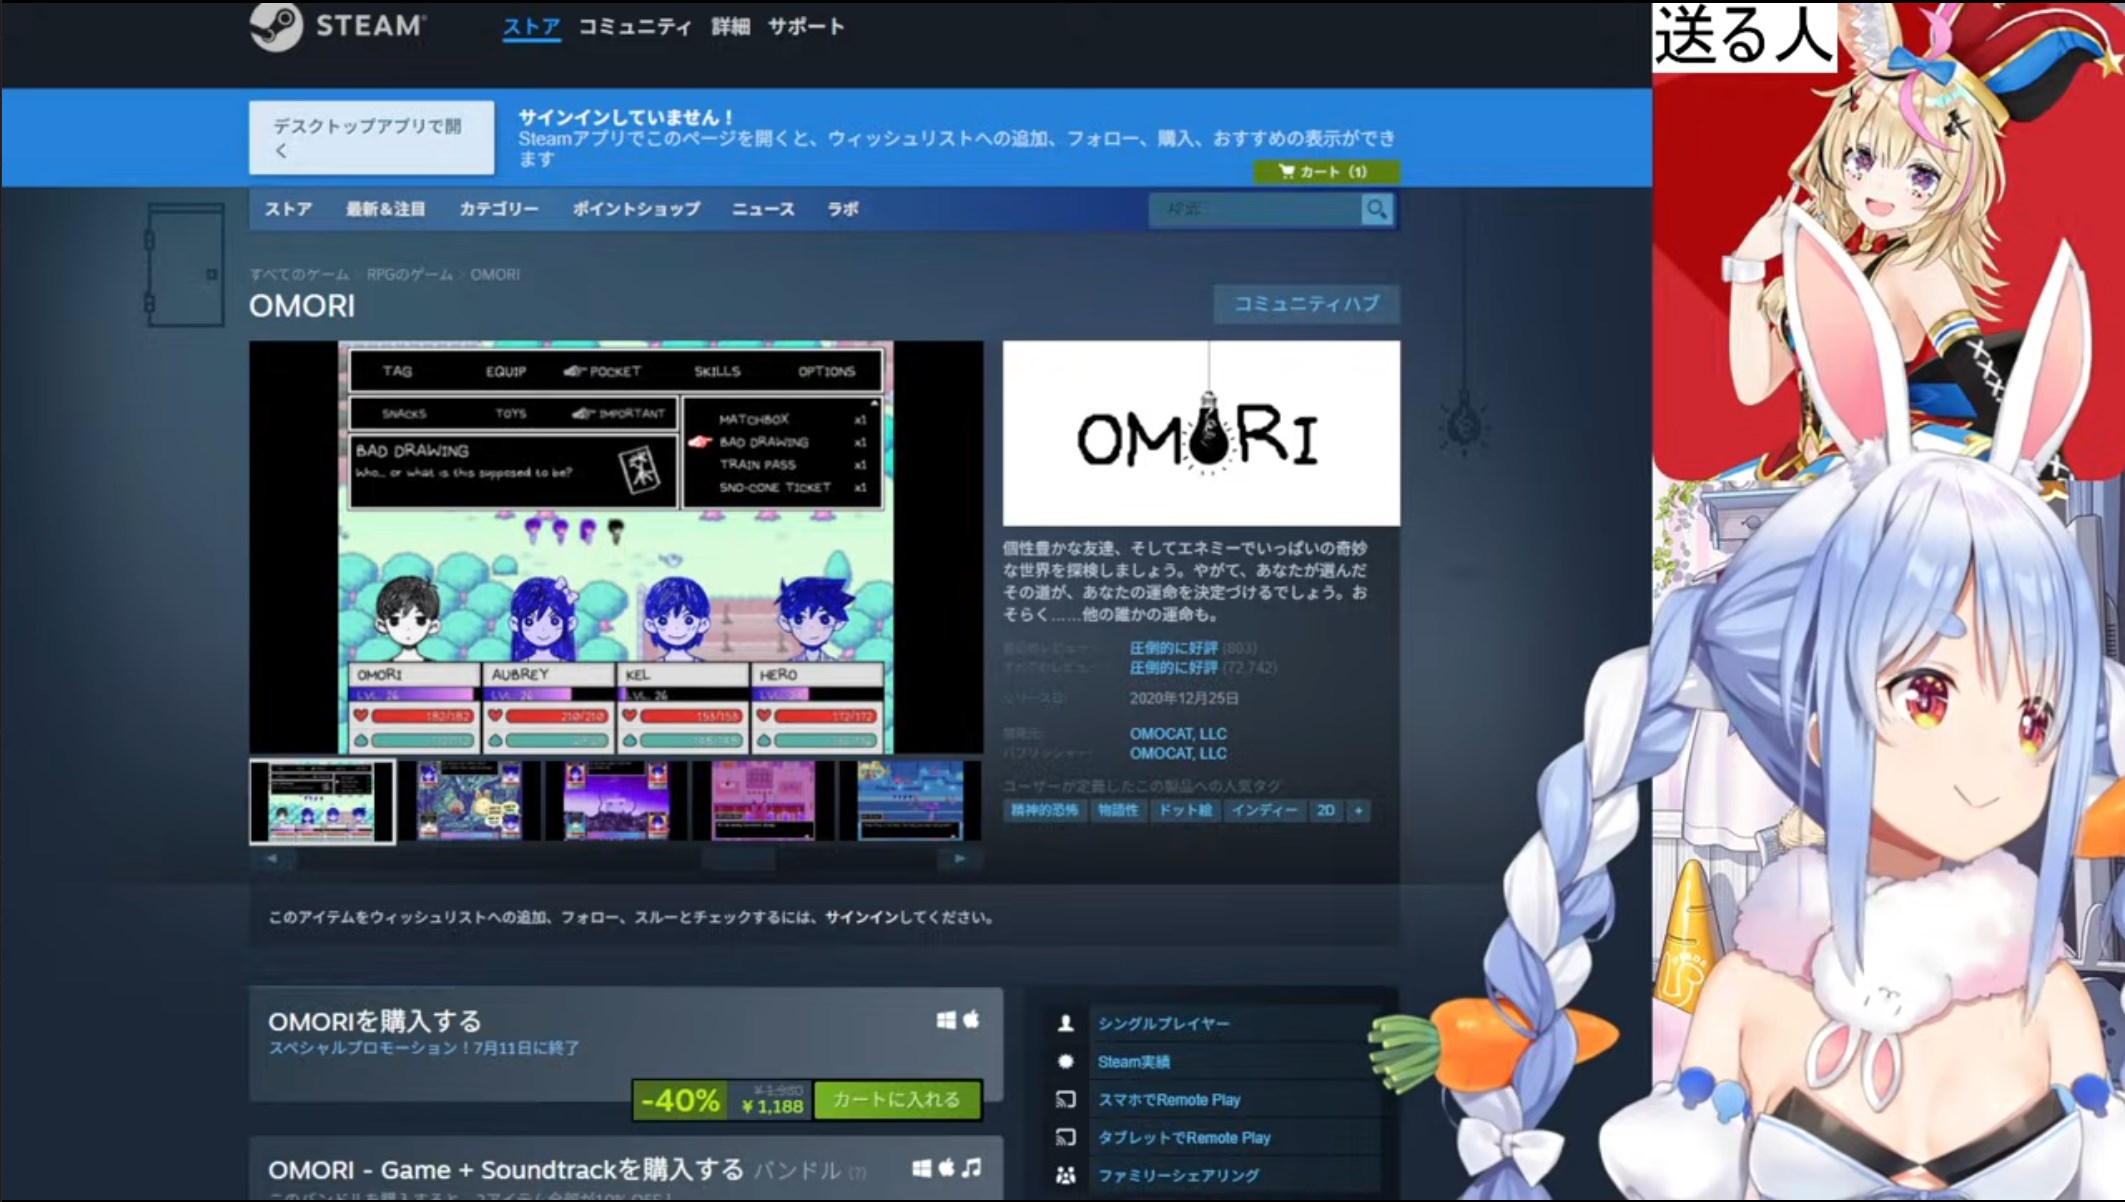The height and width of the screenshot is (1202, 2125).
Task: Open スマホでRemote Play link
Action: pyautogui.click(x=1169, y=1099)
